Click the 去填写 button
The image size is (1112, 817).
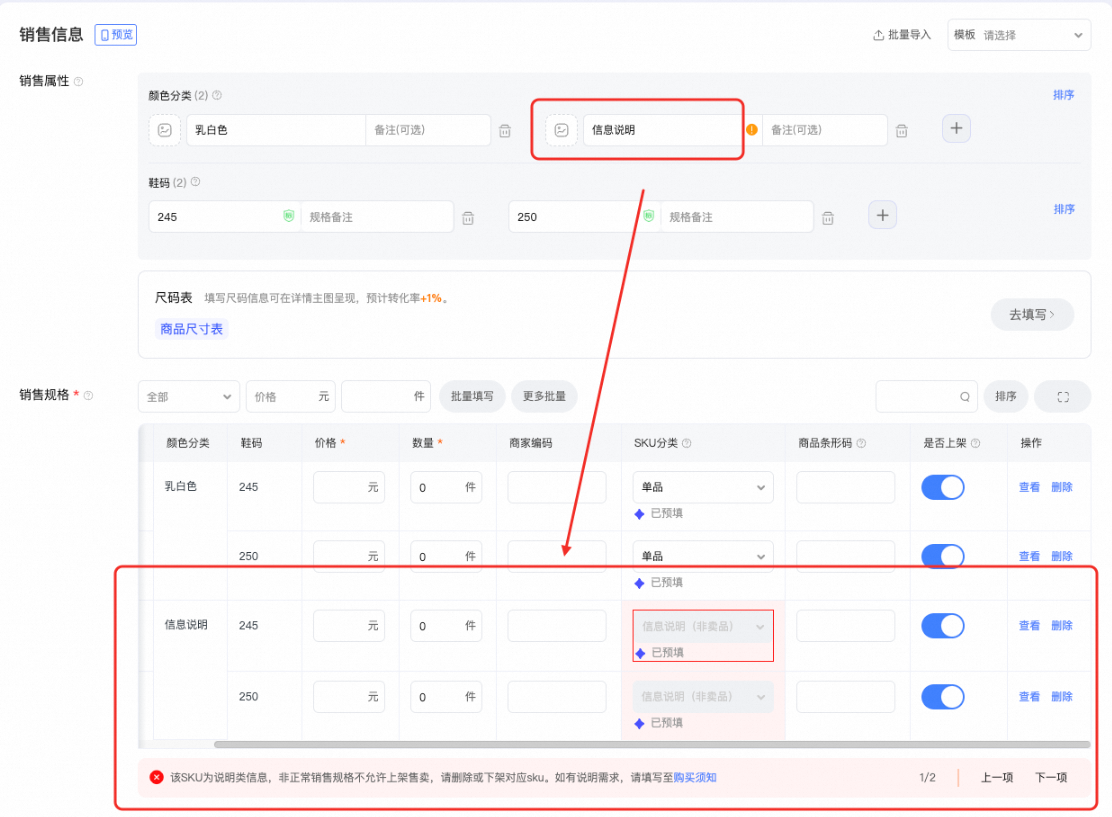coord(1032,314)
